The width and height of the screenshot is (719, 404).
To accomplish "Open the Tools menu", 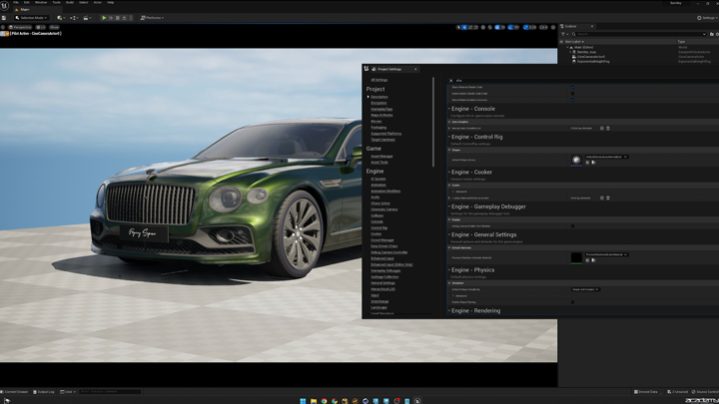I will tap(56, 3).
